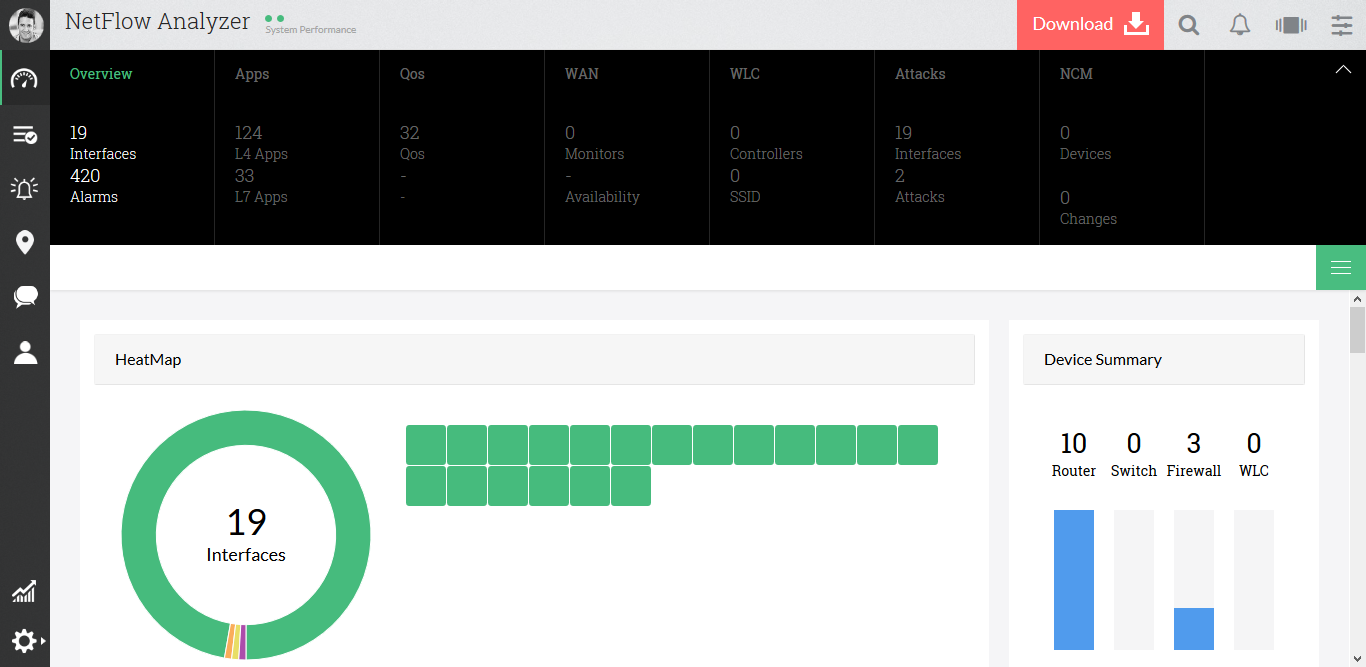
Task: Click the scrollbar up arrow
Action: [1357, 298]
